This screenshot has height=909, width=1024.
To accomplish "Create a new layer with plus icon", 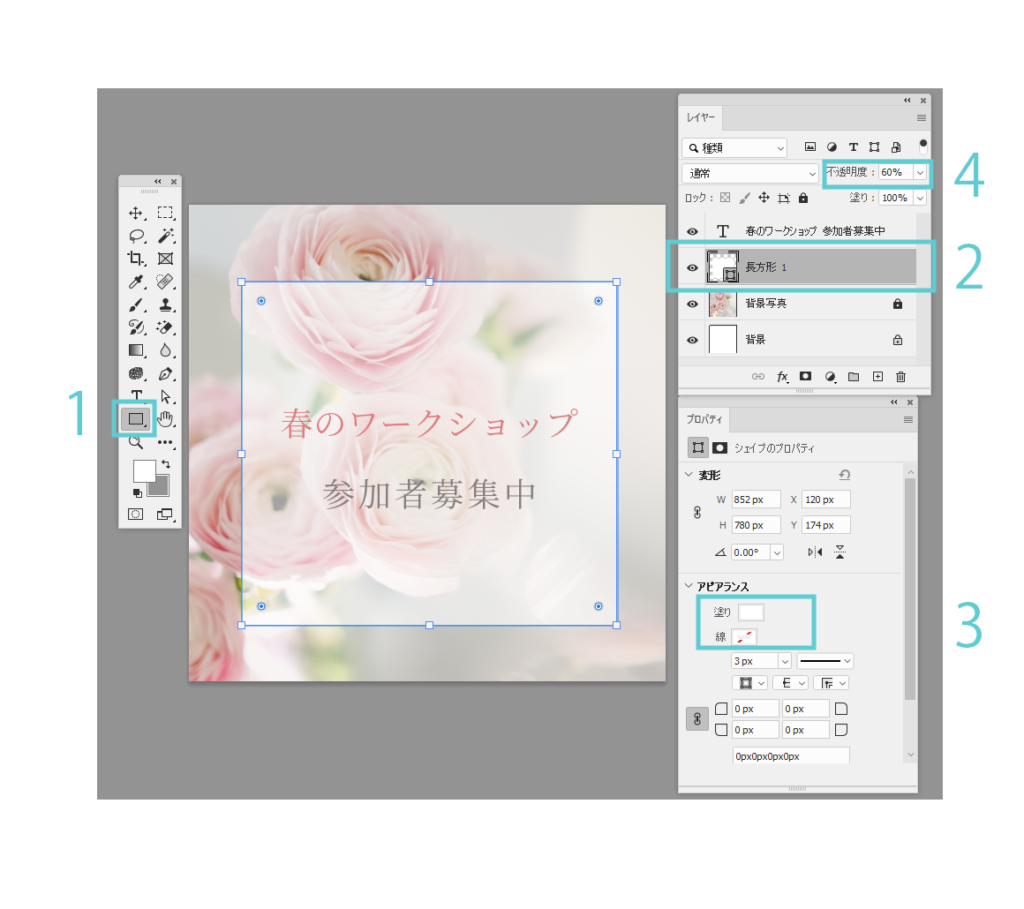I will click(x=877, y=377).
